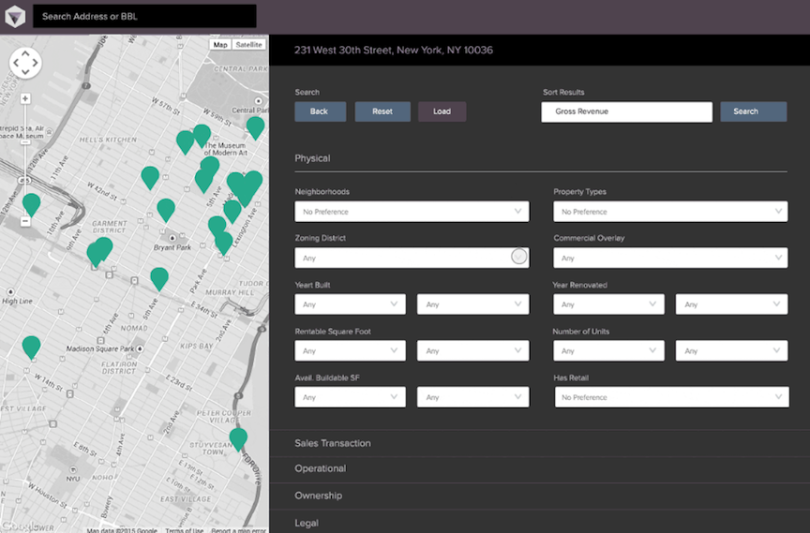Image resolution: width=810 pixels, height=533 pixels.
Task: Switch map to Satellite view
Action: pos(249,45)
